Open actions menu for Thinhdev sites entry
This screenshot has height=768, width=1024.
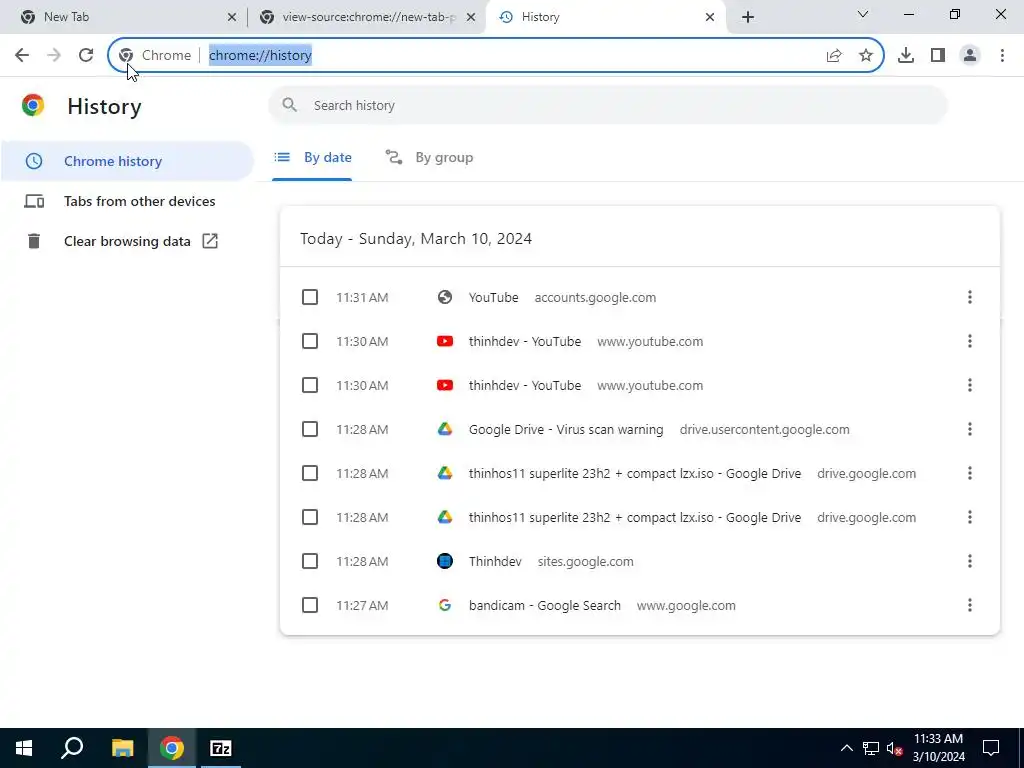970,561
